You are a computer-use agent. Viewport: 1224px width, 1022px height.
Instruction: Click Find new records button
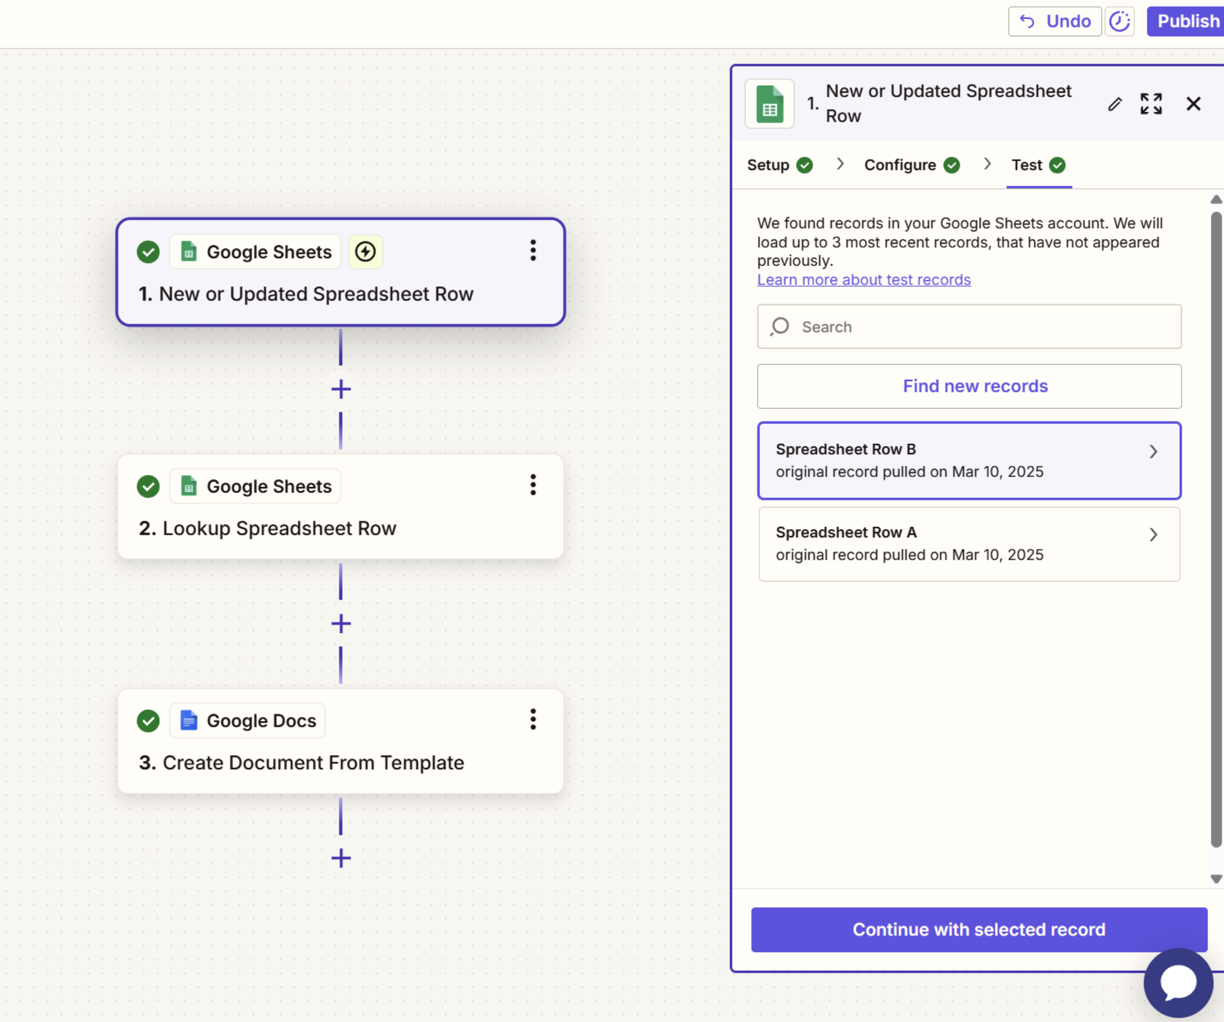point(969,386)
